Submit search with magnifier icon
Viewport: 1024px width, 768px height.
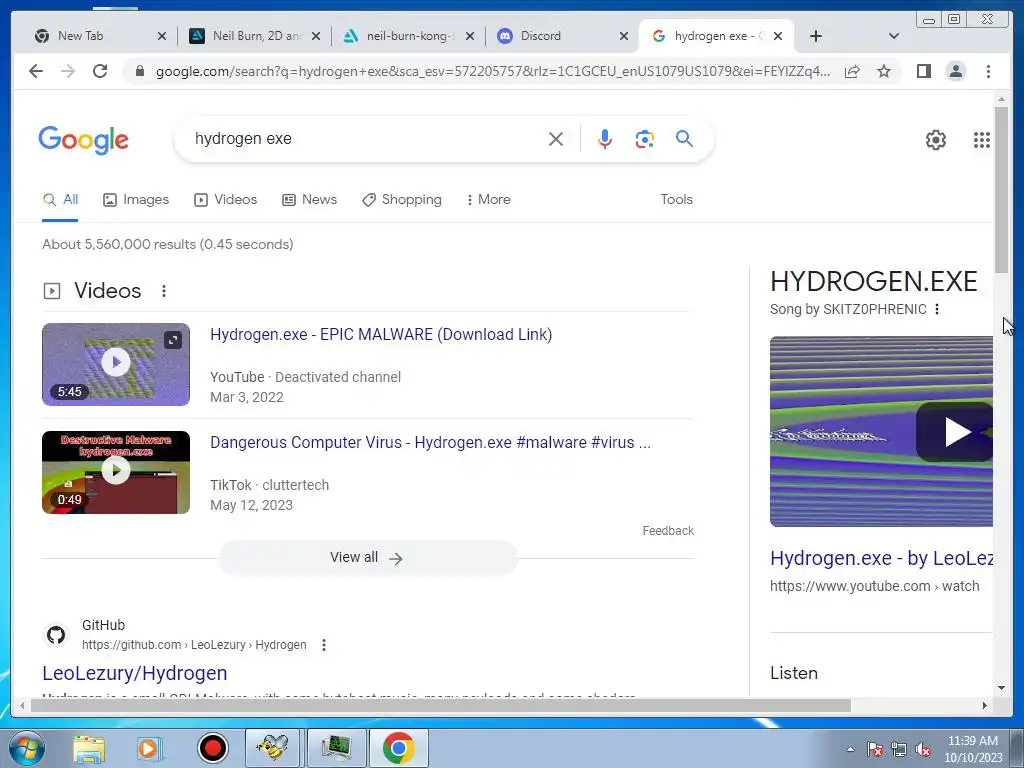684,138
